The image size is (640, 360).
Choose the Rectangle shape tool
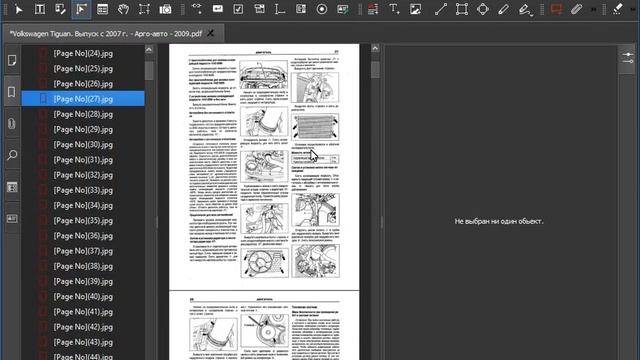point(462,9)
